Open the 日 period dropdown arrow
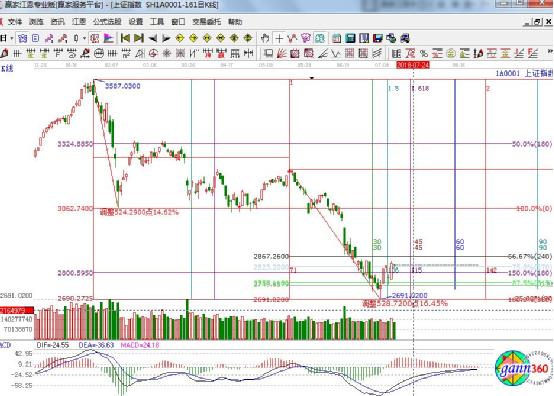554x396 pixels. [12, 38]
